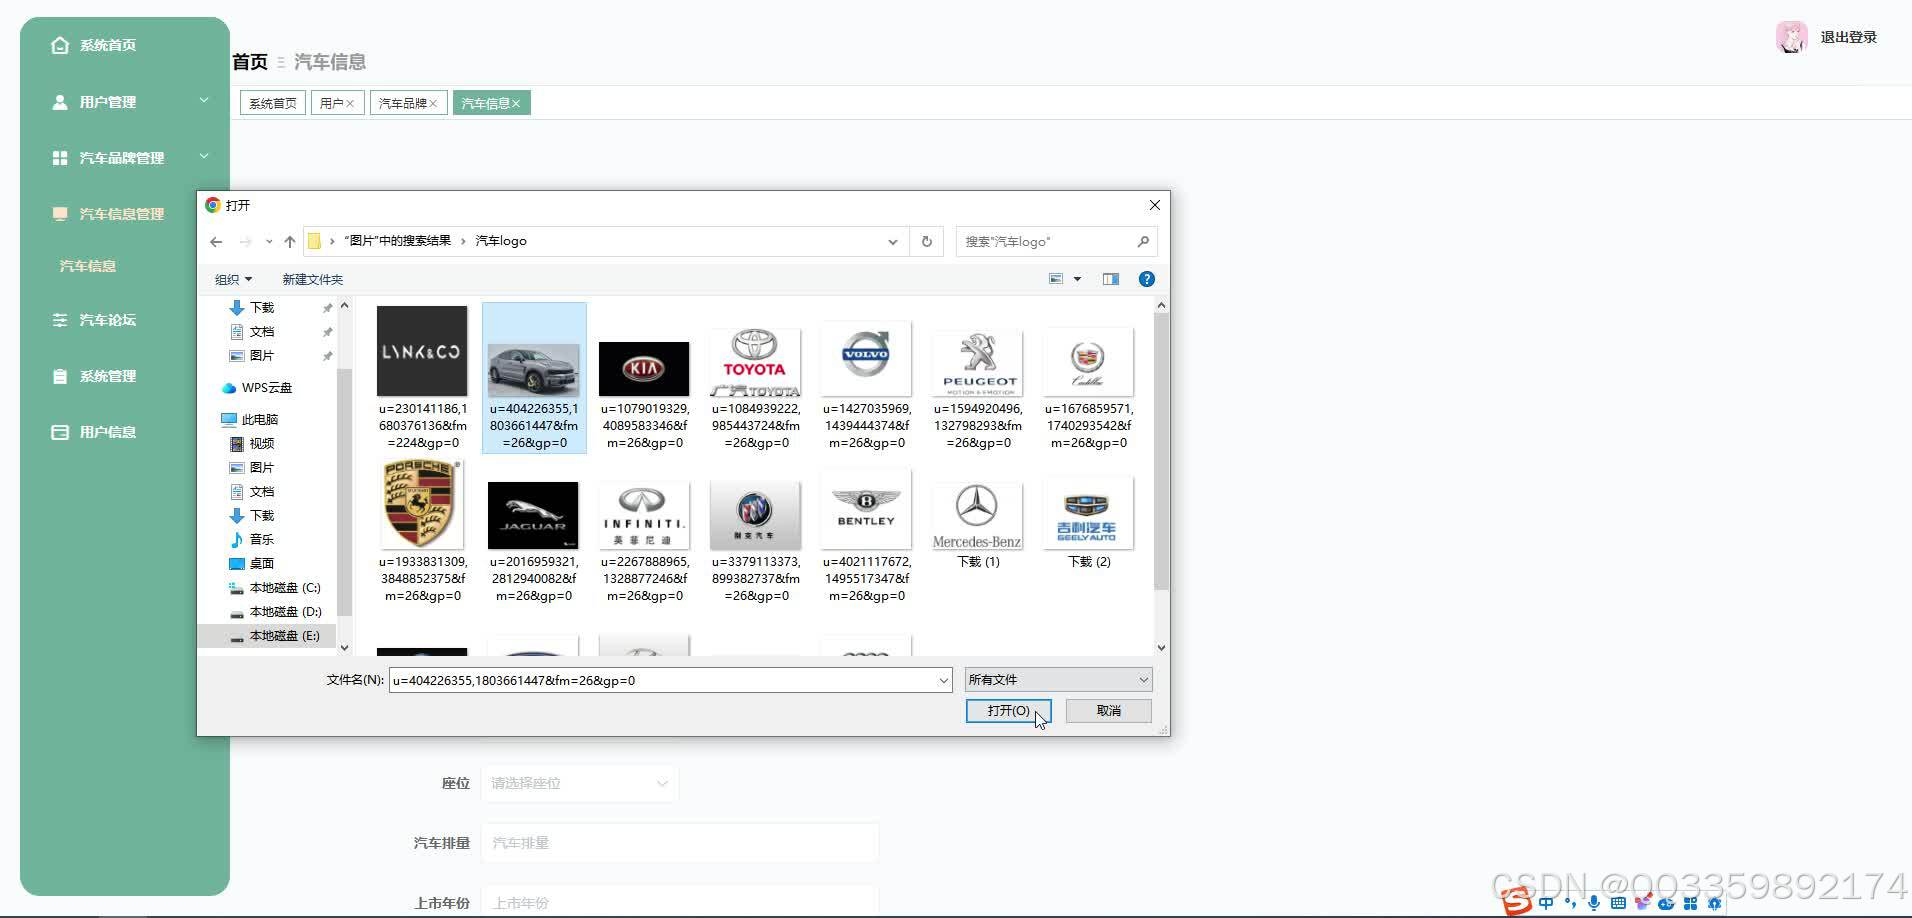Open 系统首页 in sidebar
Image resolution: width=1912 pixels, height=918 pixels.
point(108,45)
